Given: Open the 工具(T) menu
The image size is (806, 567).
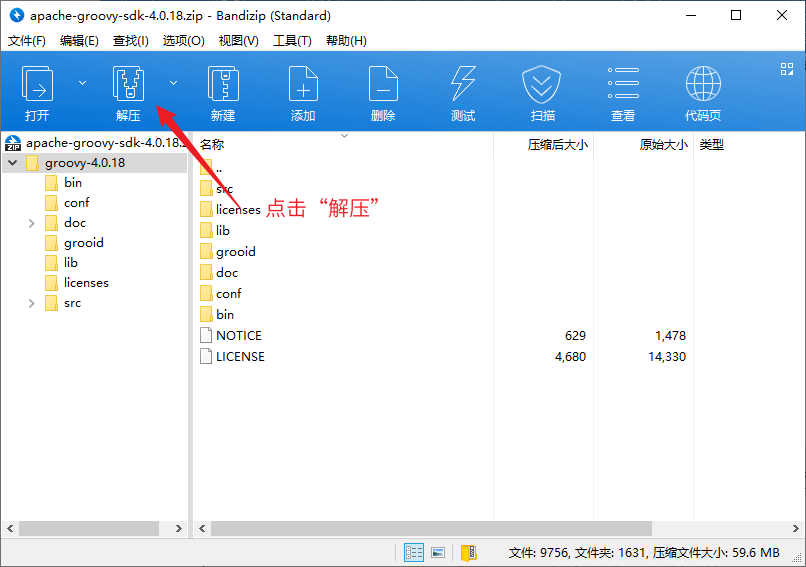Looking at the screenshot, I should click(292, 41).
